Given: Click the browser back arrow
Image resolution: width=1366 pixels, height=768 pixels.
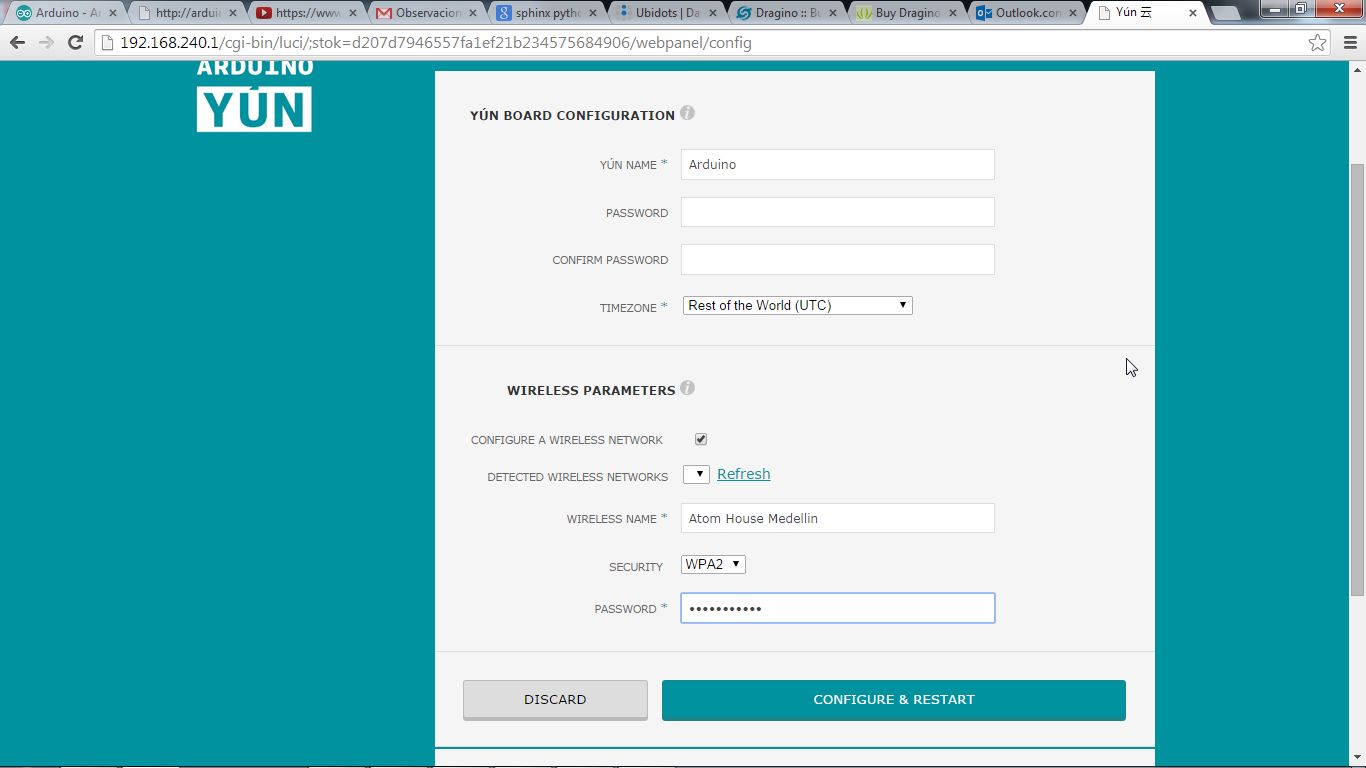Looking at the screenshot, I should tap(17, 43).
